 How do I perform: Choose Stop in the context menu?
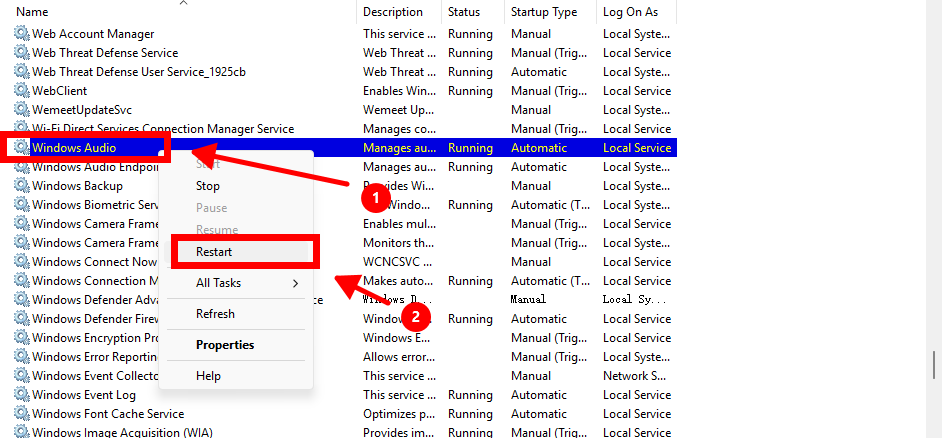208,186
